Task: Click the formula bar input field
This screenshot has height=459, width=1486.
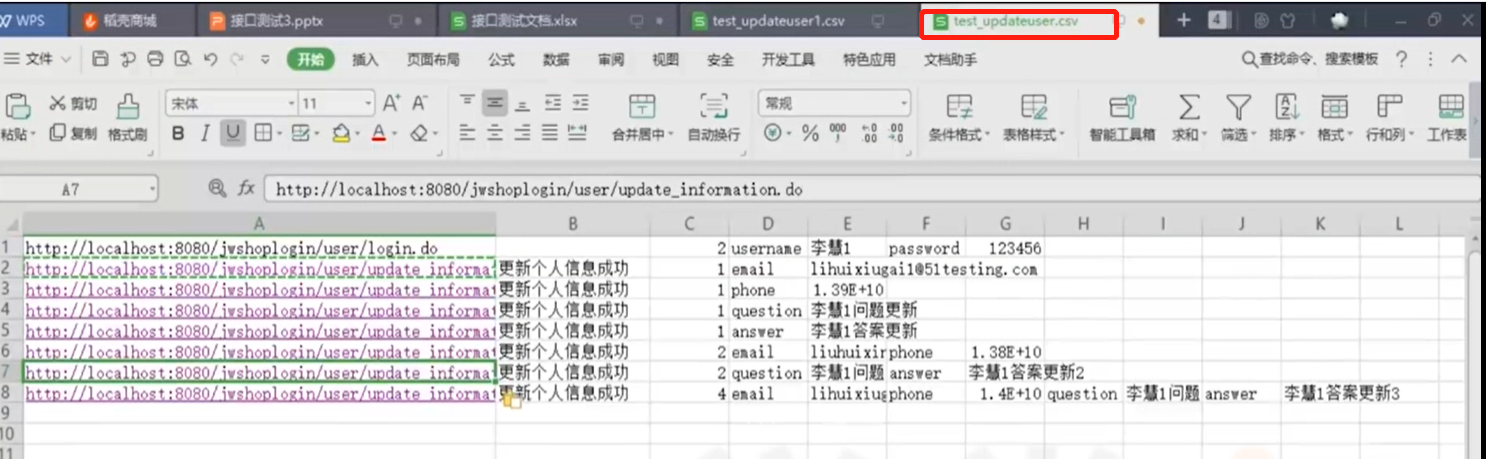Action: click(870, 188)
